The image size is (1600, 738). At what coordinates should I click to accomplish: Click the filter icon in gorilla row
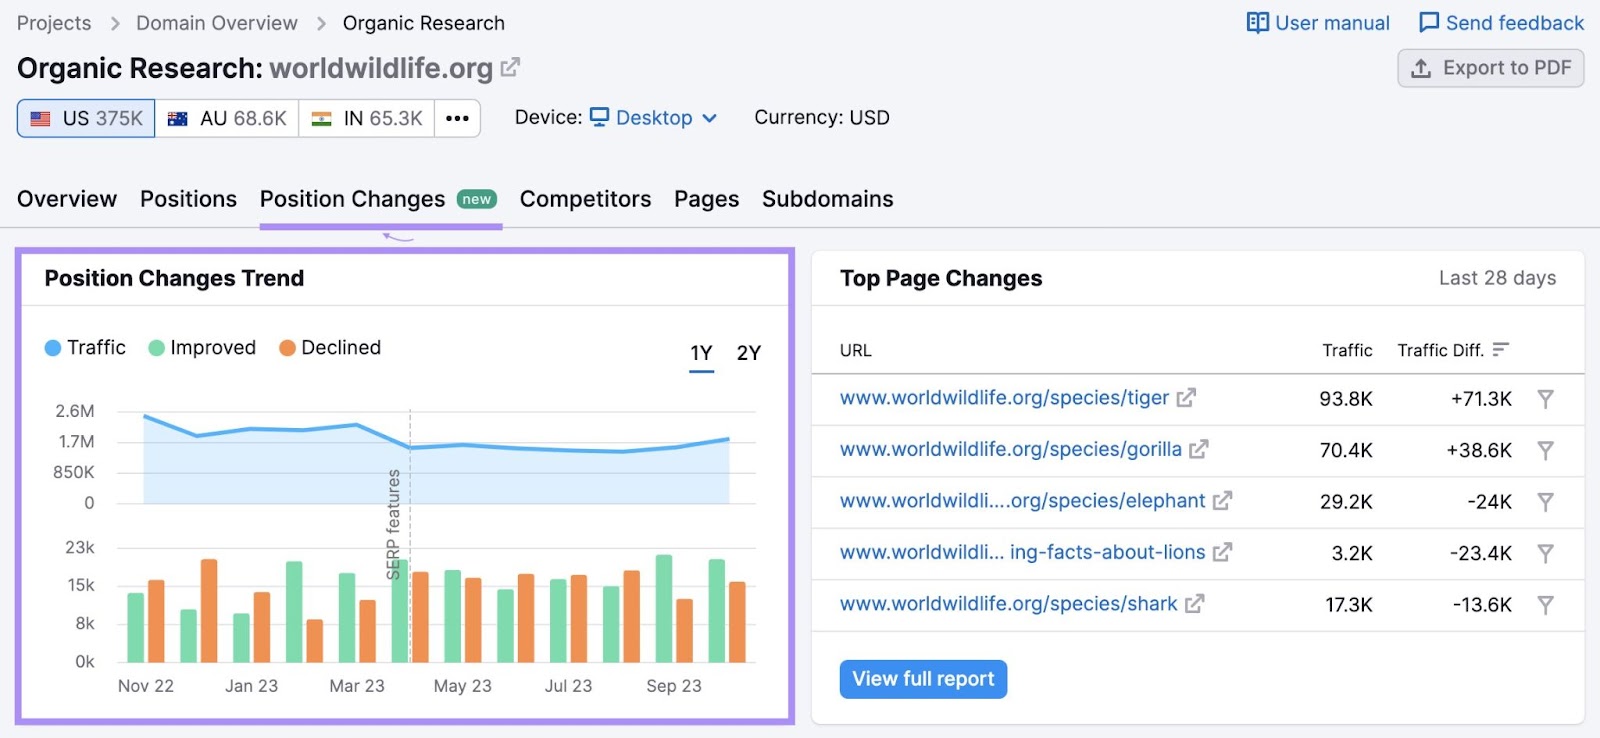click(x=1545, y=450)
